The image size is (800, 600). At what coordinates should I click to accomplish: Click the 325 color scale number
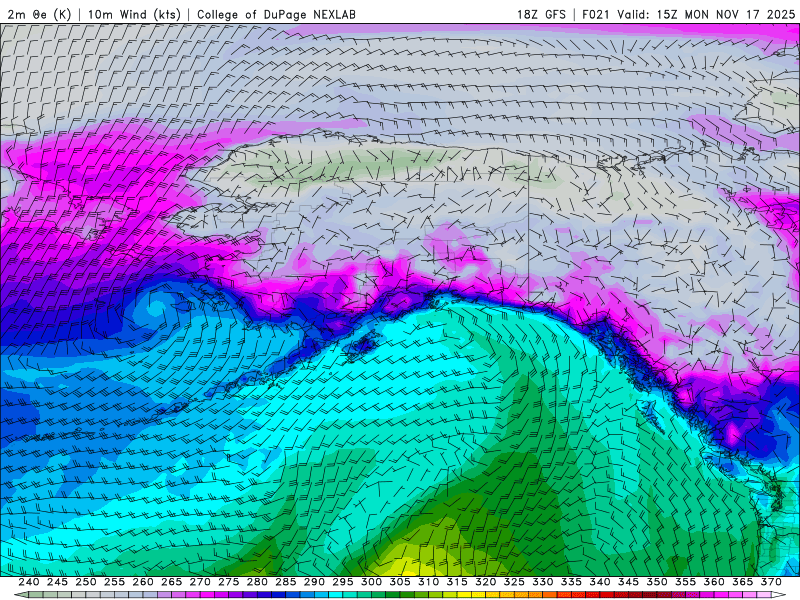(514, 582)
